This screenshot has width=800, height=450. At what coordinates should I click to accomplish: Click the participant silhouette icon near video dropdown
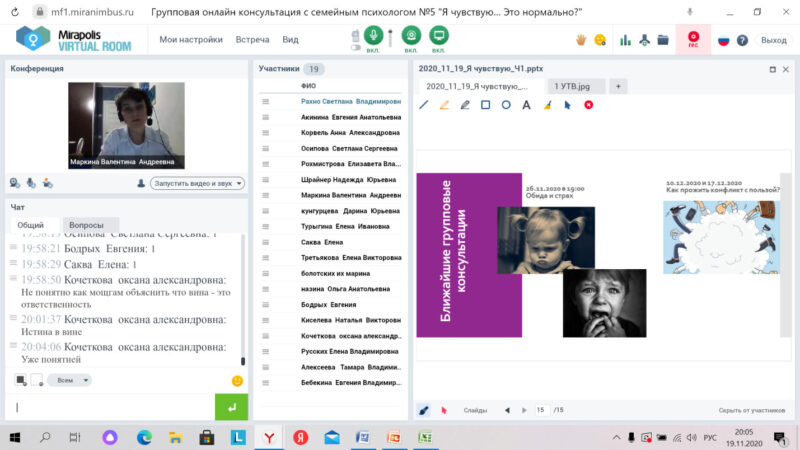click(141, 183)
